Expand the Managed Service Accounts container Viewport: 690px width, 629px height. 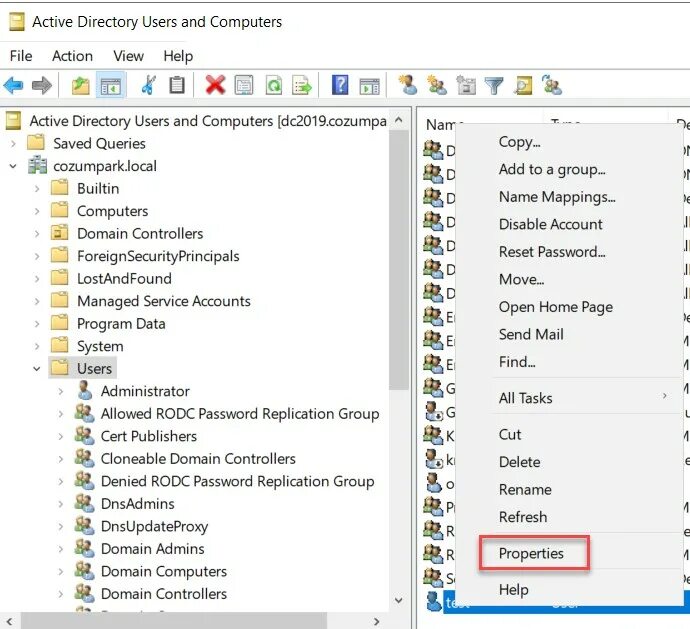pos(37,302)
